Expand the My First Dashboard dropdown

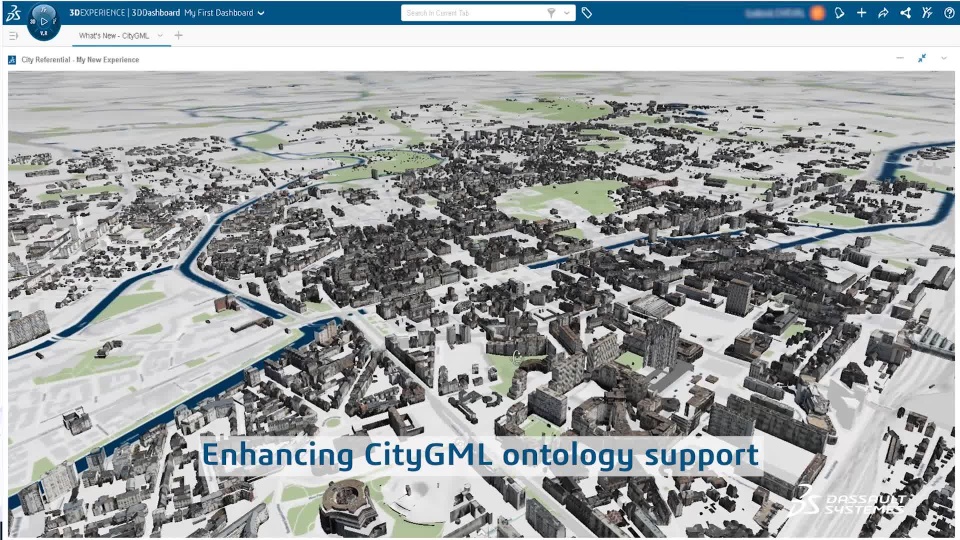point(261,13)
